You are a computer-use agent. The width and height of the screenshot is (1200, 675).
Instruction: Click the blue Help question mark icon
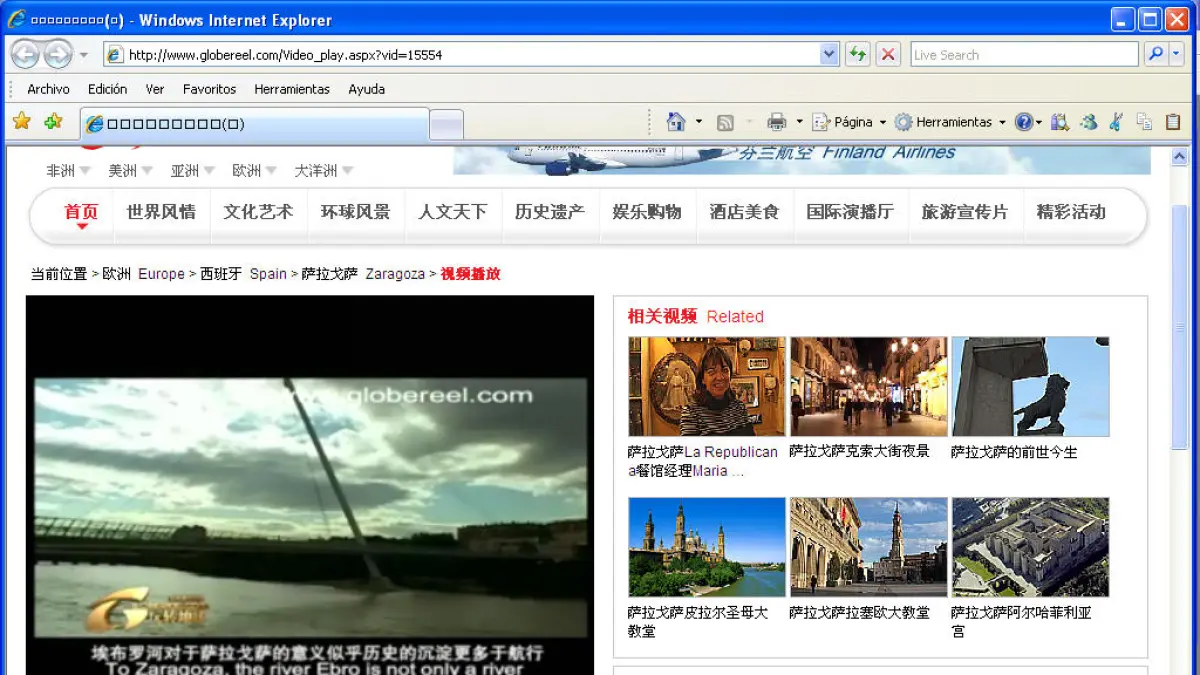1023,122
